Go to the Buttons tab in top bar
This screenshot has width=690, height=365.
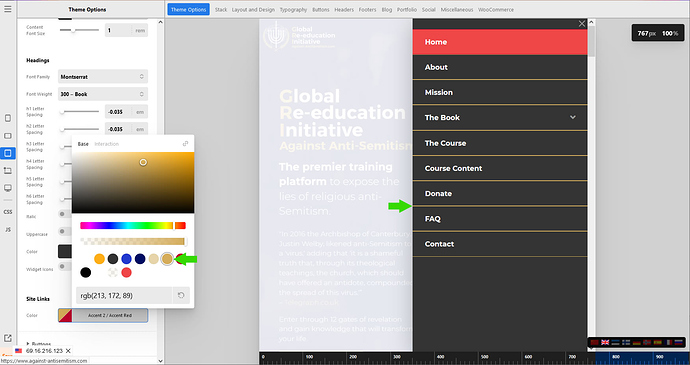321,10
